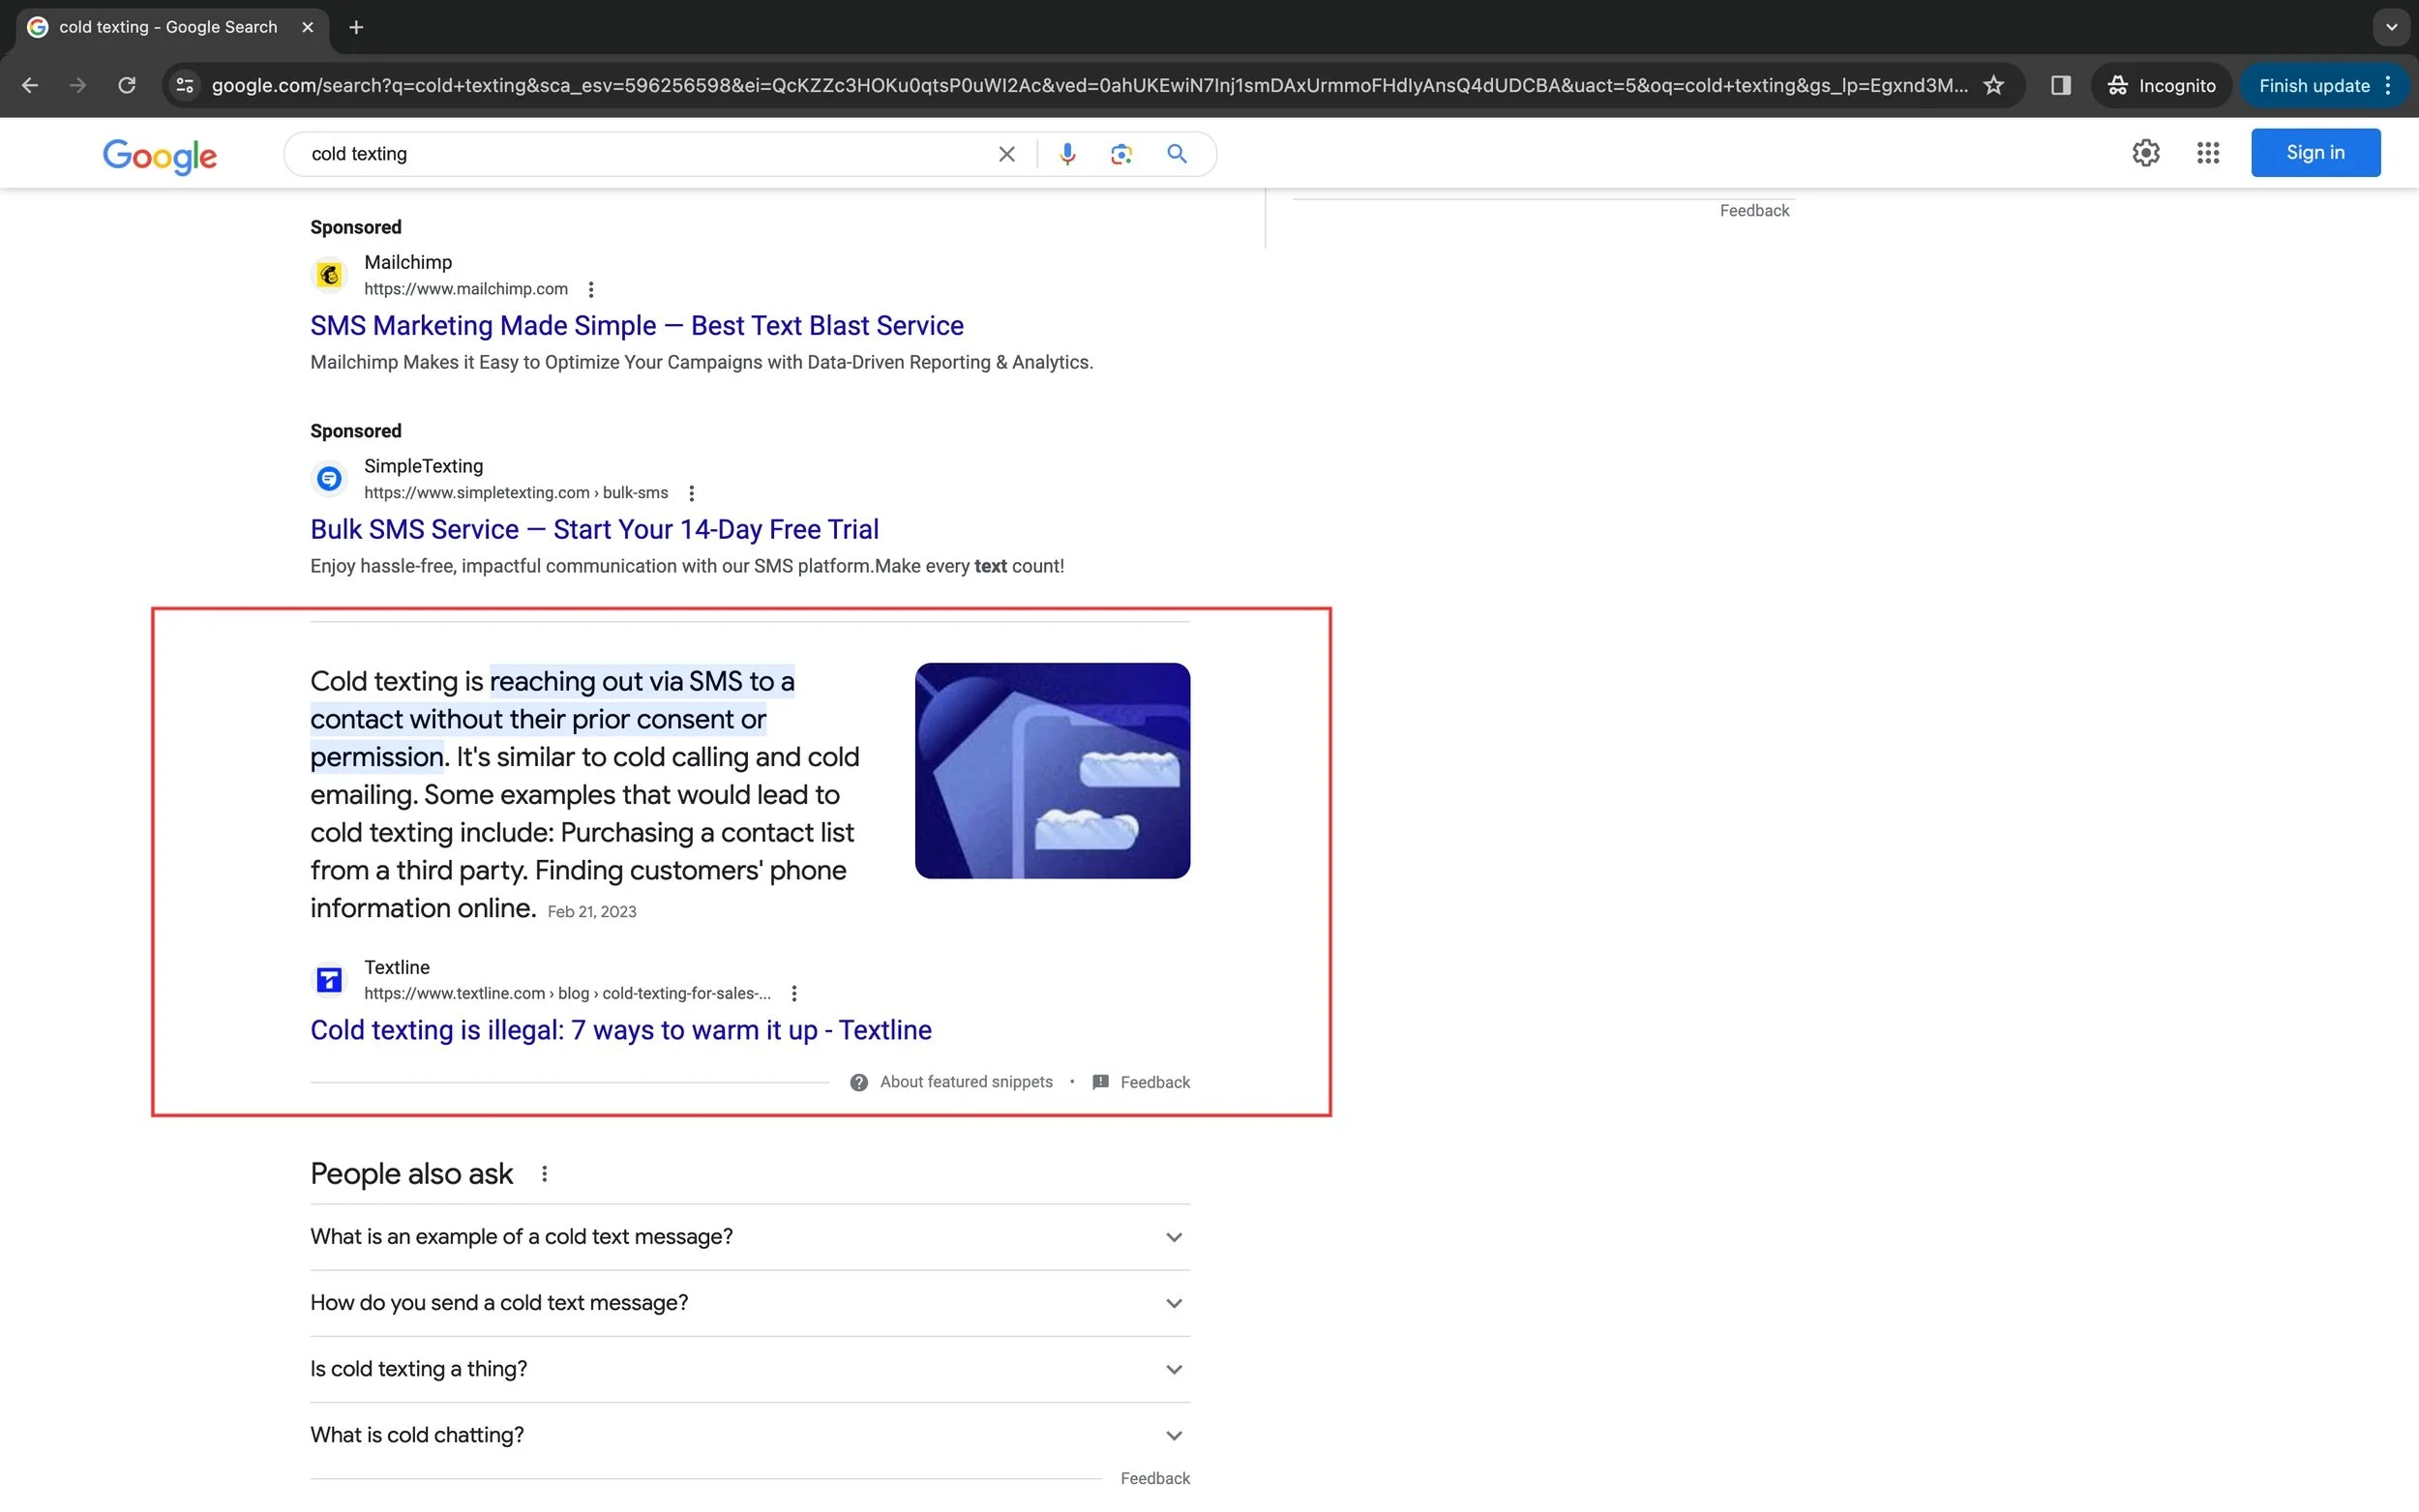Screen dimensions: 2419x1512
Task: Open About featured snippets link
Action: click(965, 1082)
